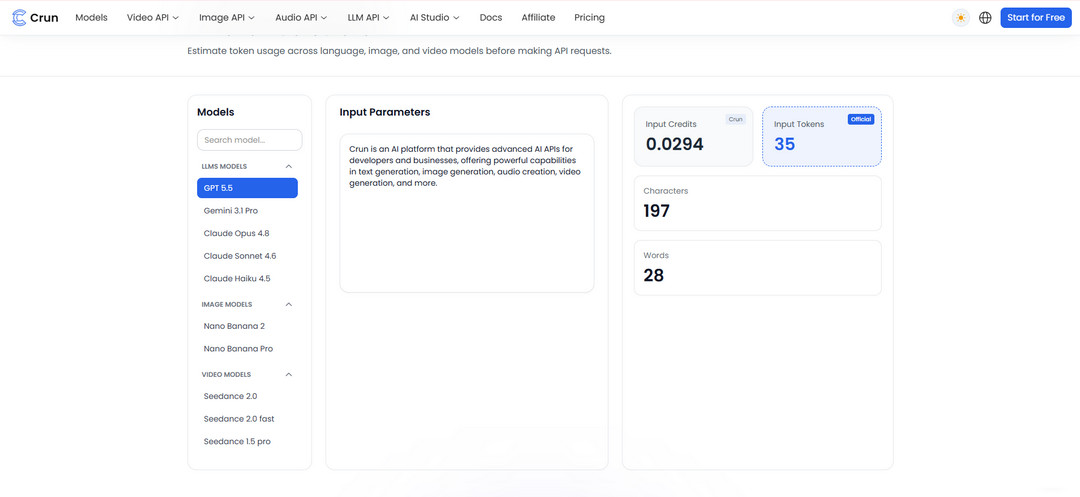Select the GPT 5.5 model
Screen dimensions: 1080x497
coord(247,188)
